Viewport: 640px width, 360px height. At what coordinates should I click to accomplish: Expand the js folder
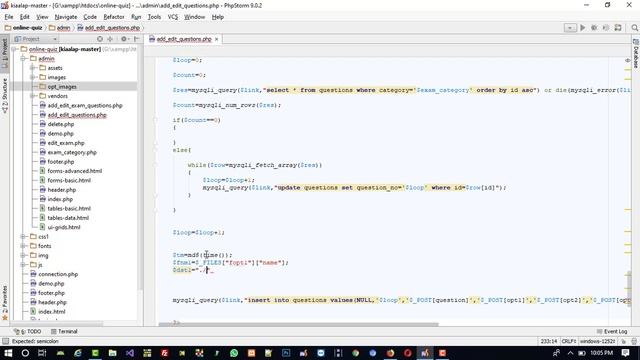coord(24,265)
